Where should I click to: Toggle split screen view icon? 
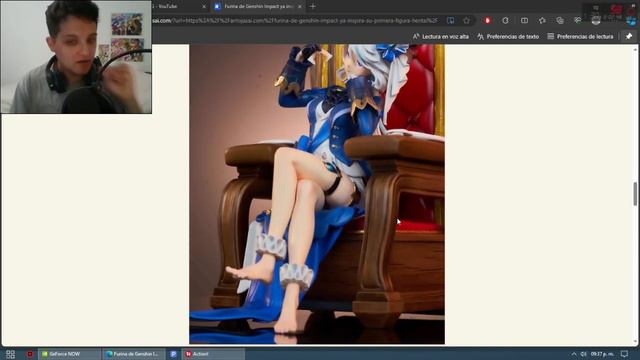coord(524,20)
